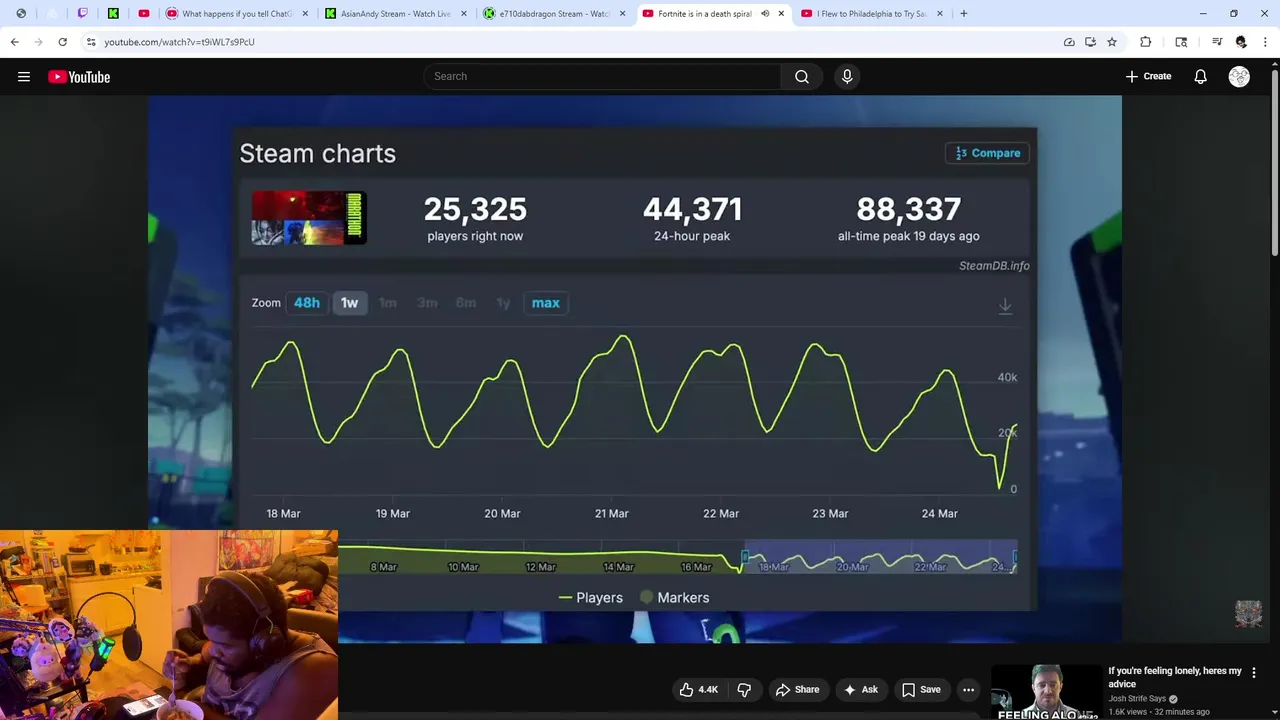Open the YouTube account avatar menu

(1239, 77)
